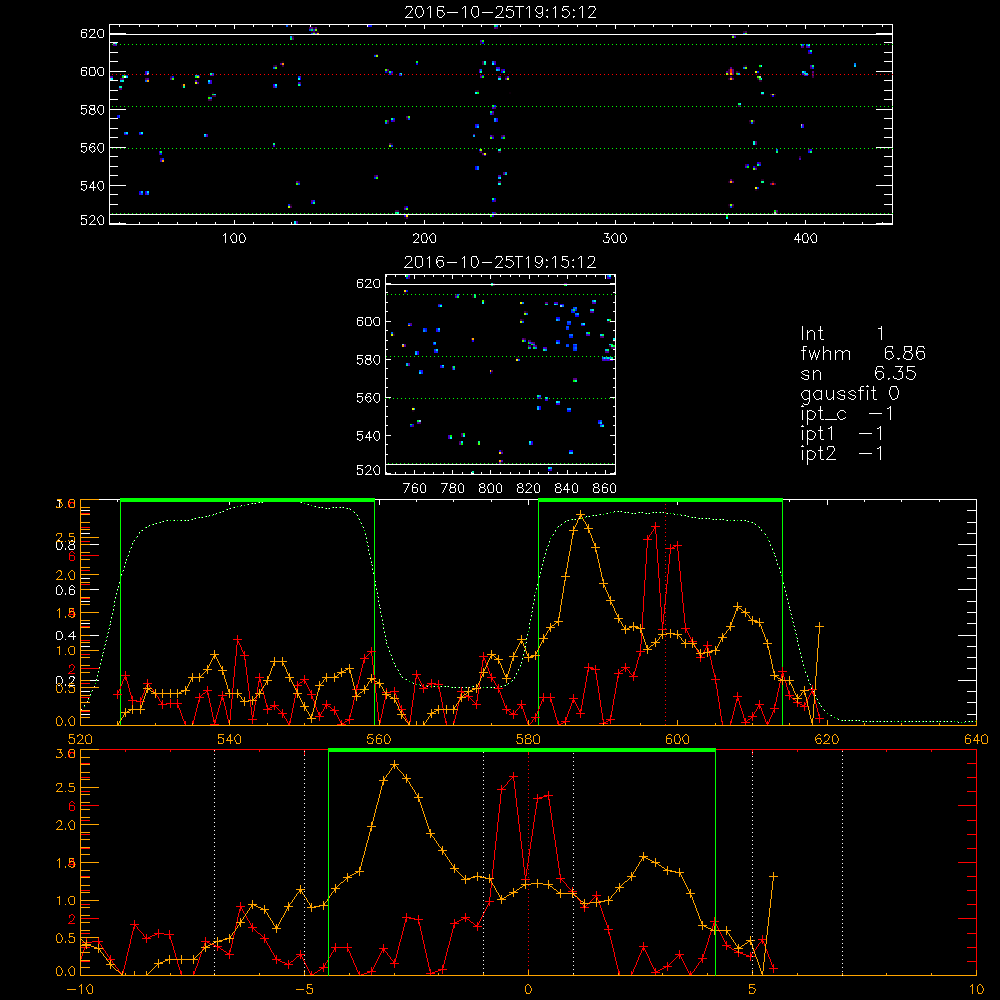Select the 'ipt_c -1' line
Viewport: 1000px width, 1000px height.
coord(847,414)
